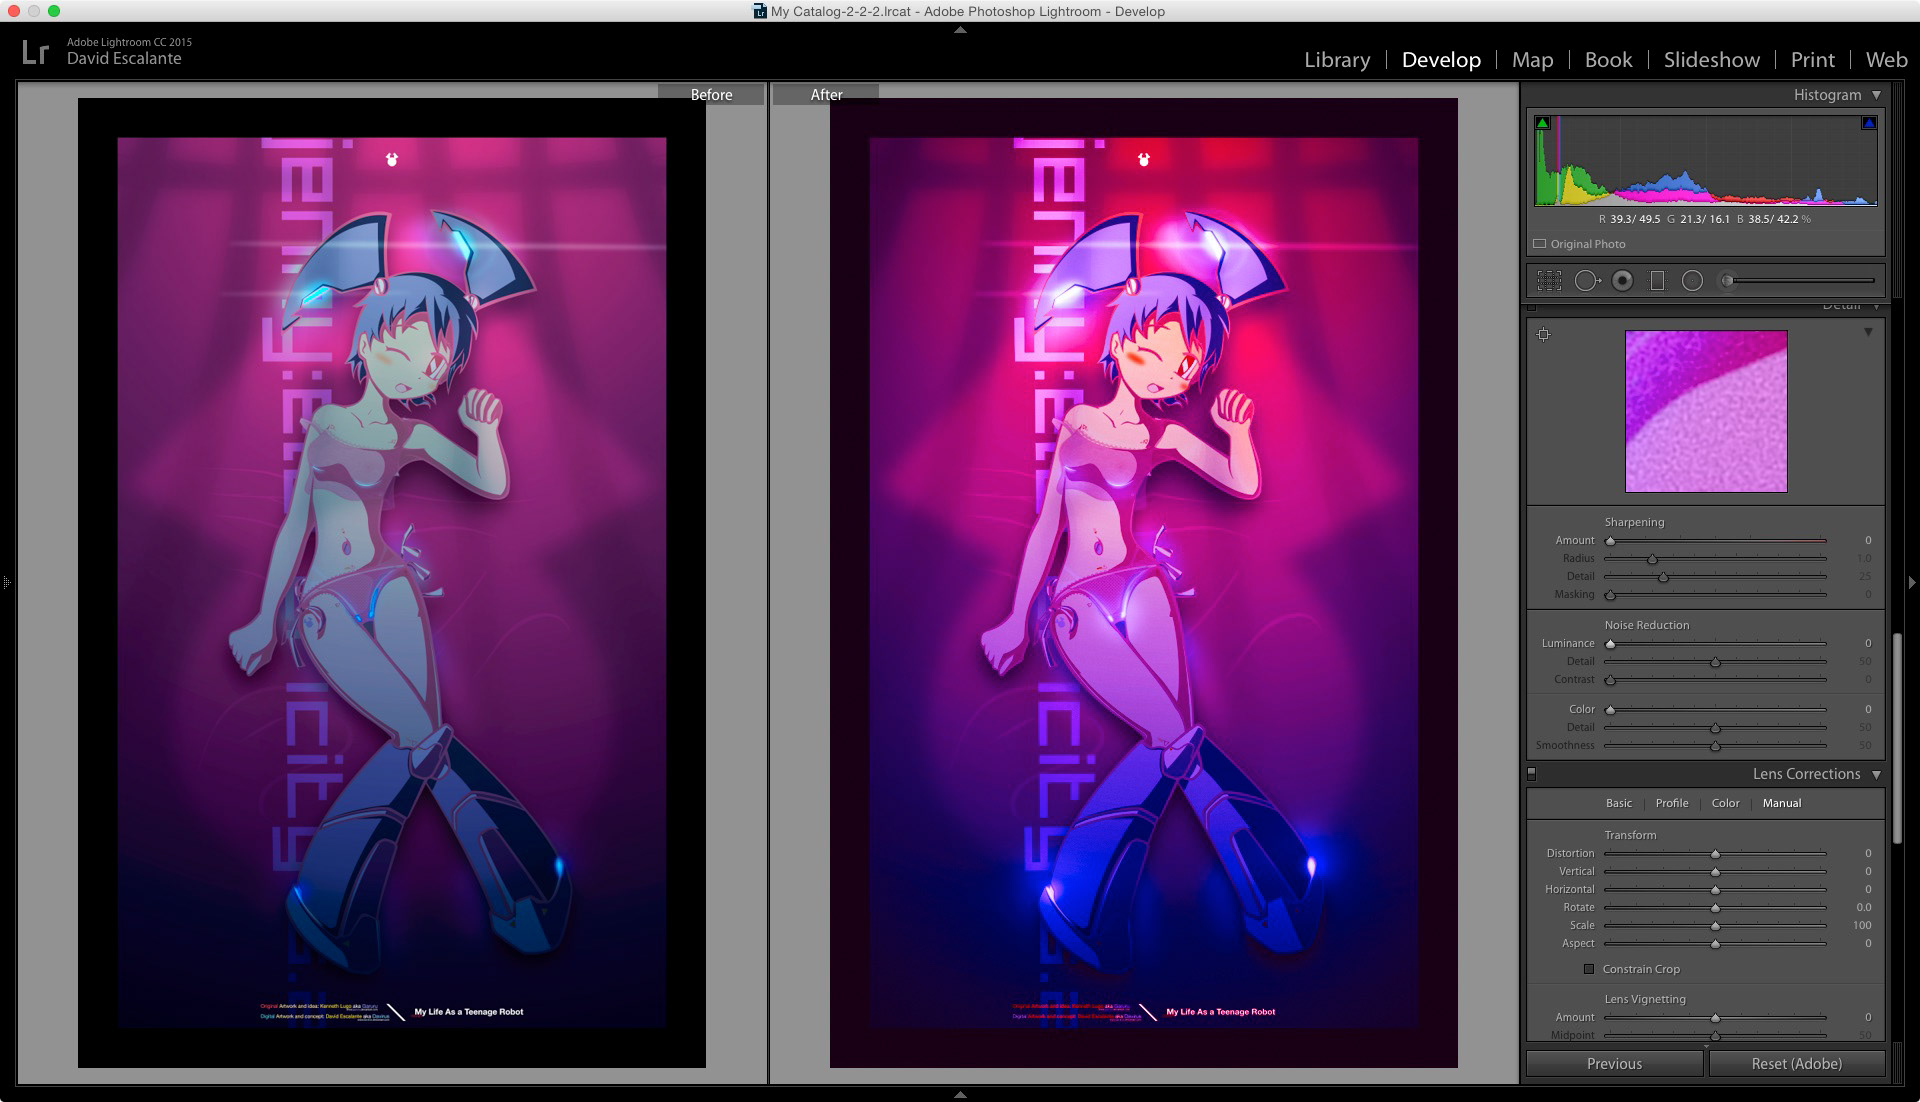
Task: Activate the Red Eye Correction tool
Action: click(1623, 281)
